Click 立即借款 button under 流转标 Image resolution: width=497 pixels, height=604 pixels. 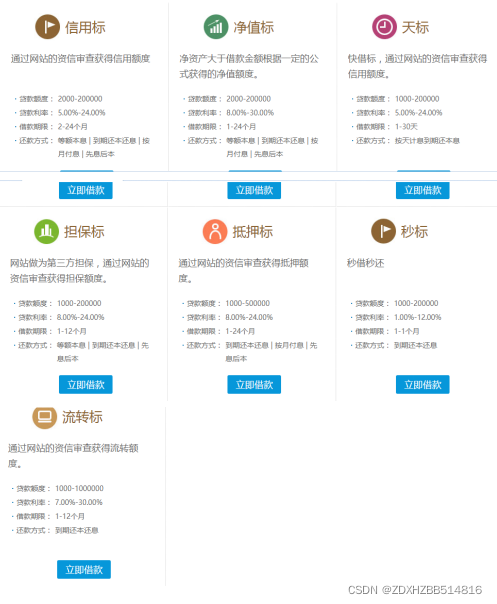84,569
